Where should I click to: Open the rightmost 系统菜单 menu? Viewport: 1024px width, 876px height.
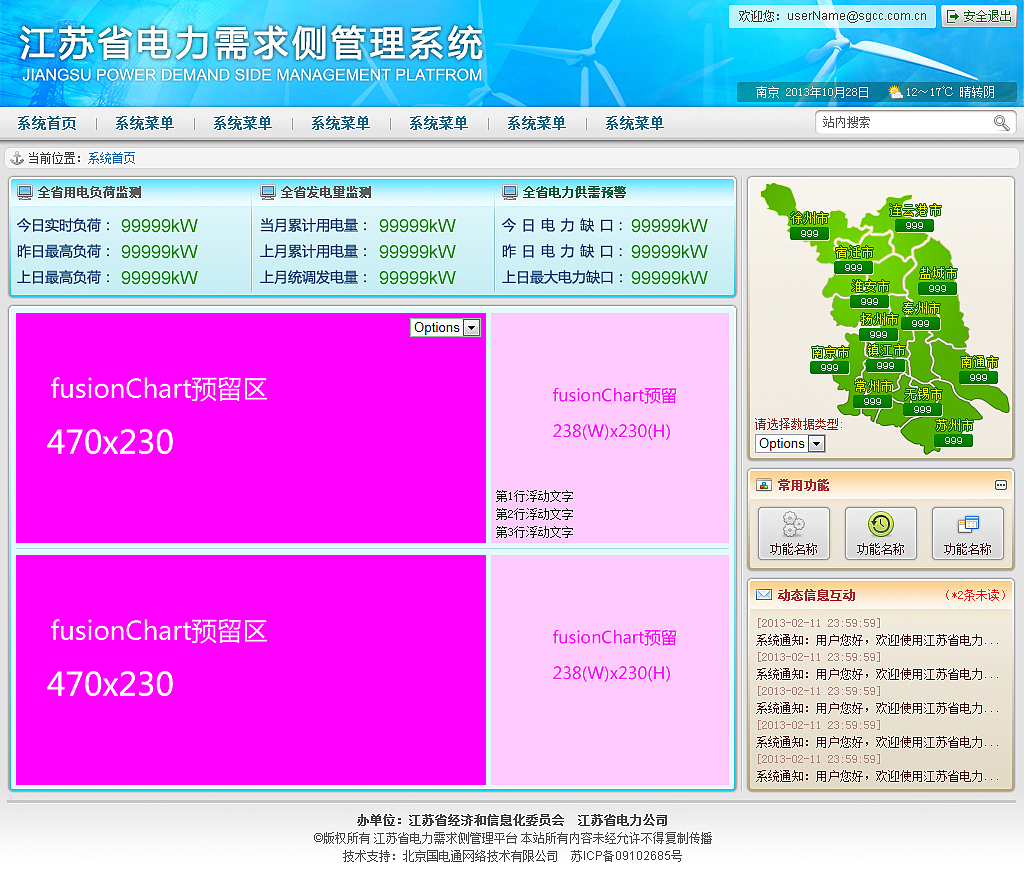632,123
